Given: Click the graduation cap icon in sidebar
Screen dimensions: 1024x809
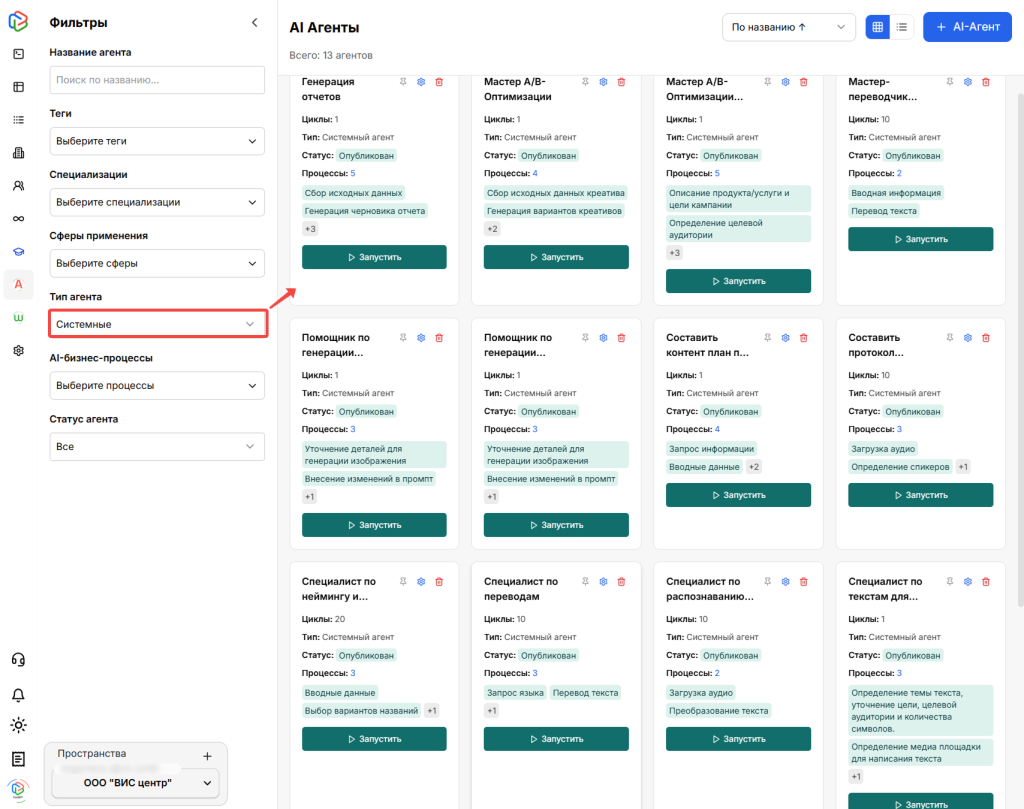Looking at the screenshot, I should 18,251.
